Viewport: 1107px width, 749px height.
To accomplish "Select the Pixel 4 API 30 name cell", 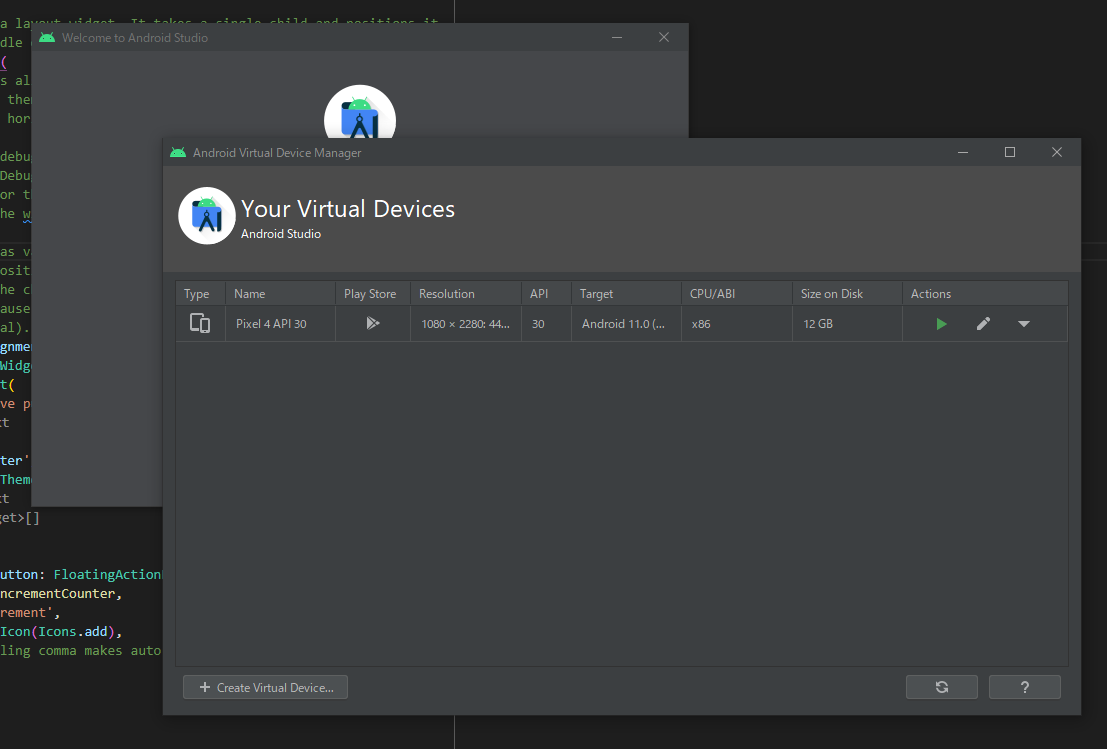I will (280, 324).
